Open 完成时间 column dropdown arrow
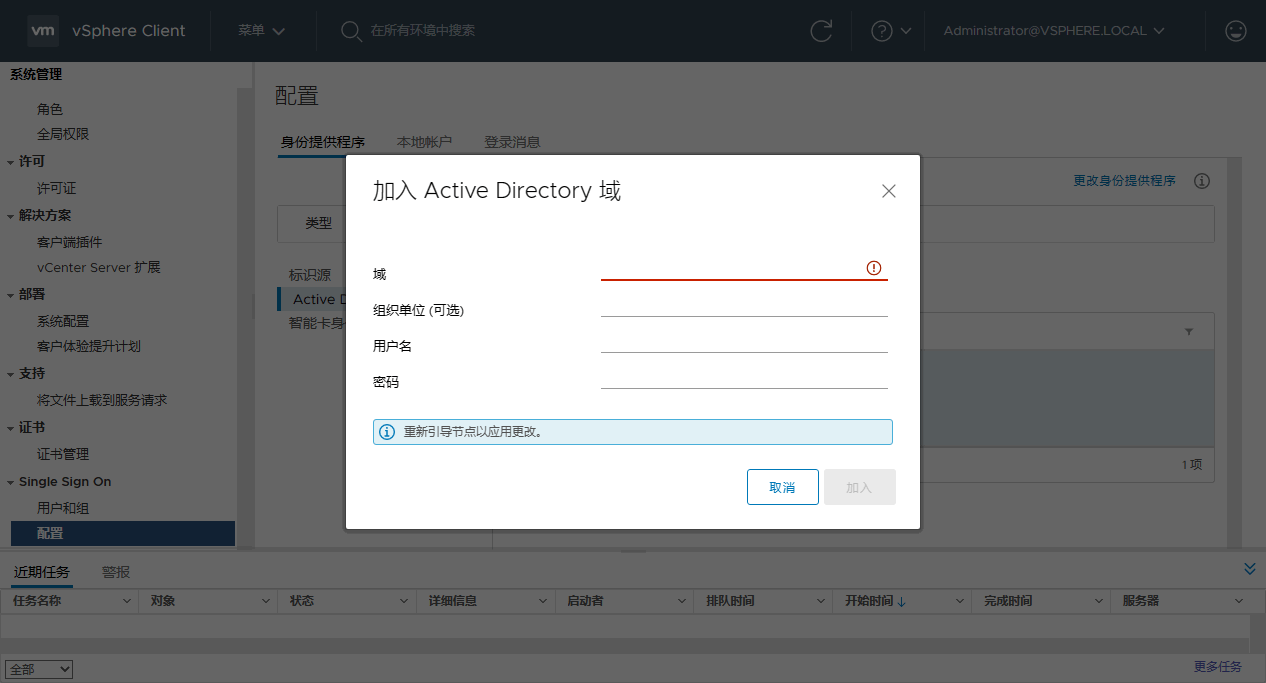Viewport: 1266px width, 683px height. click(x=1100, y=601)
